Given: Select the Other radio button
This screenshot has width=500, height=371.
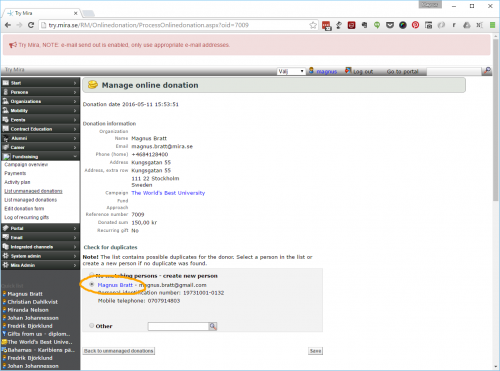Looking at the screenshot, I should [x=92, y=325].
